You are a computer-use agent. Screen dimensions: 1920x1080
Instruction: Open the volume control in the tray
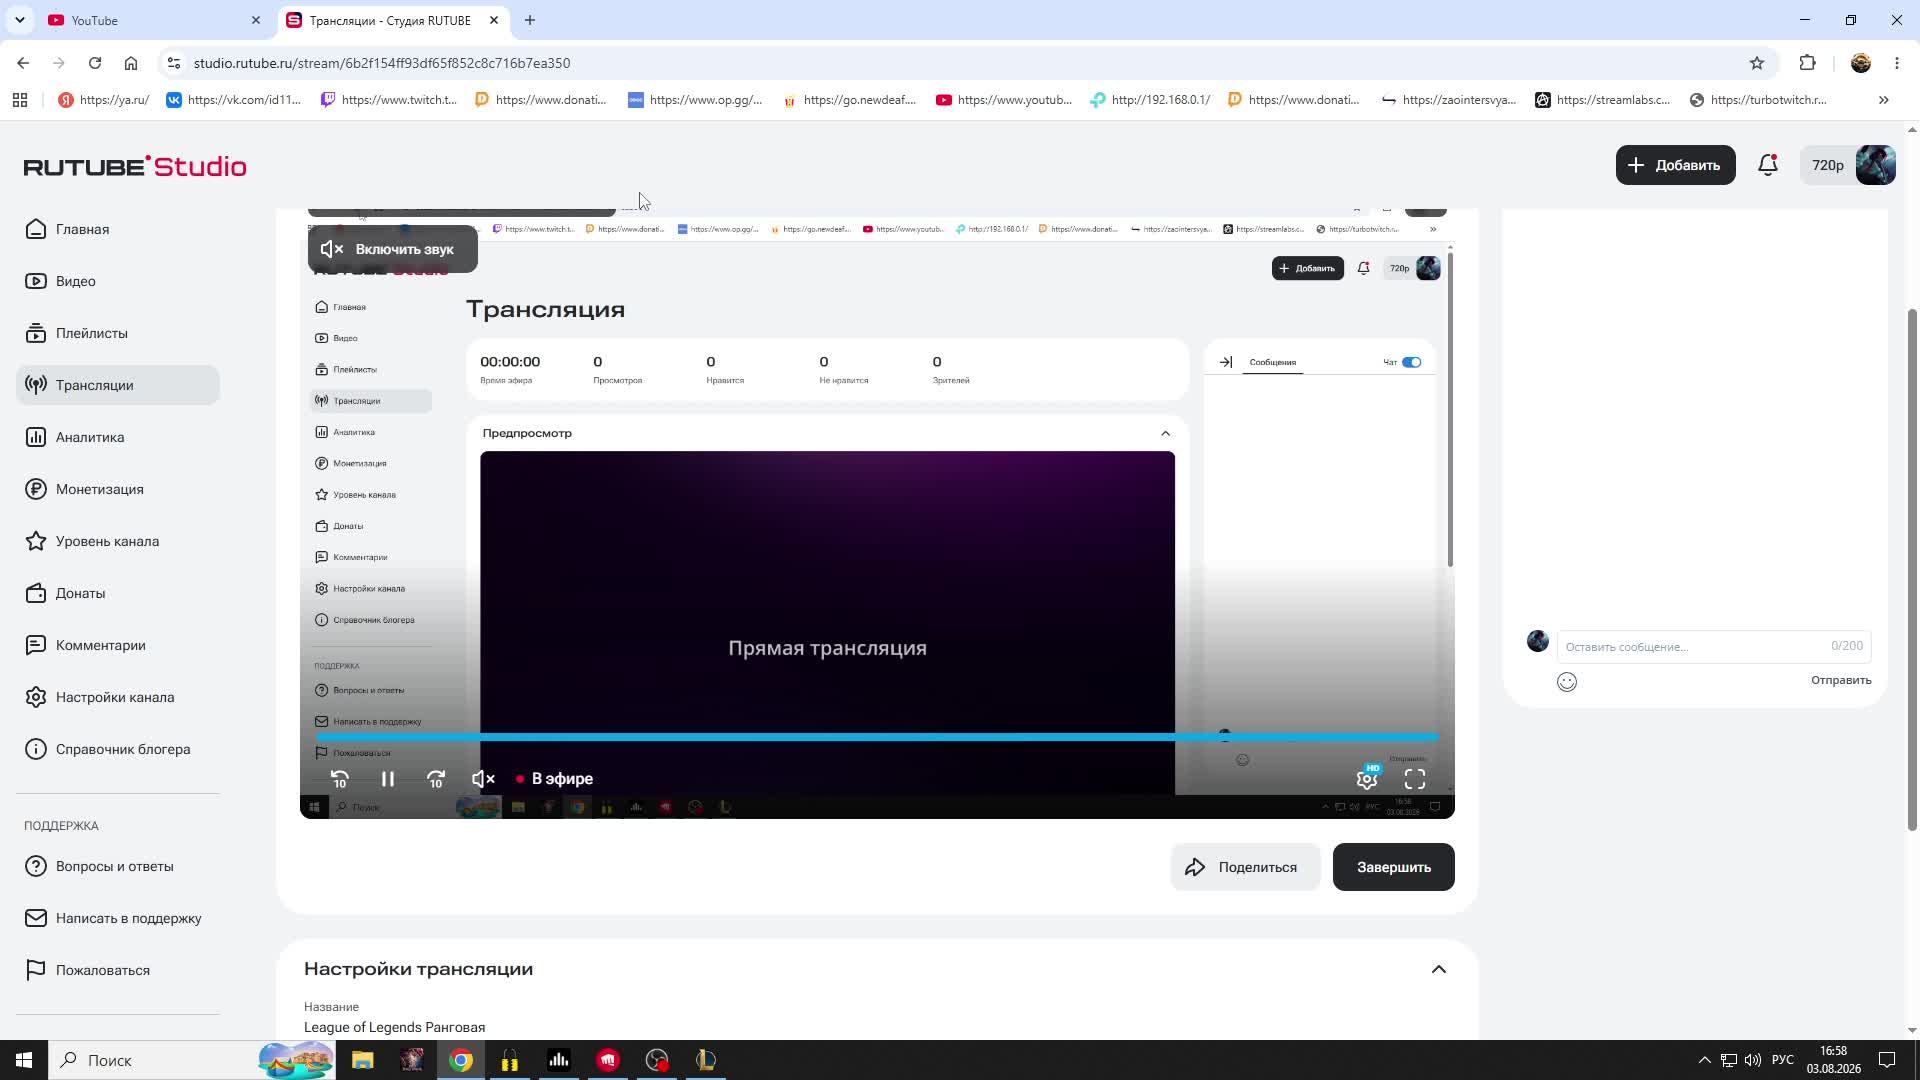[1753, 1060]
